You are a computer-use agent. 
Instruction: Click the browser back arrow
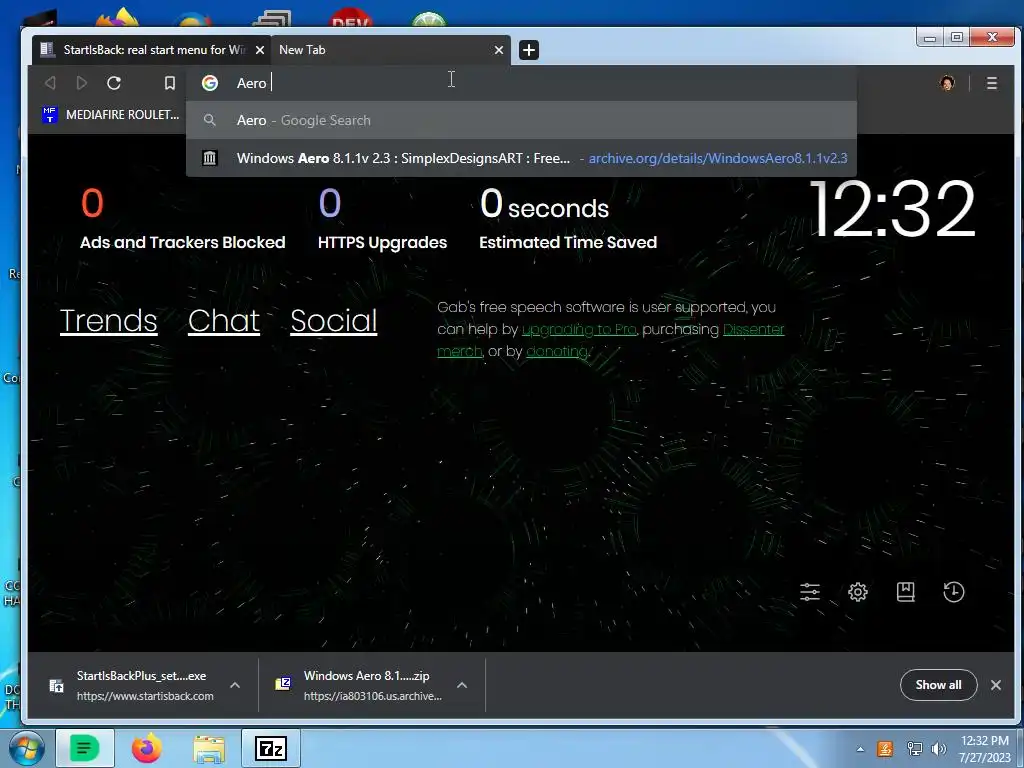pyautogui.click(x=50, y=83)
